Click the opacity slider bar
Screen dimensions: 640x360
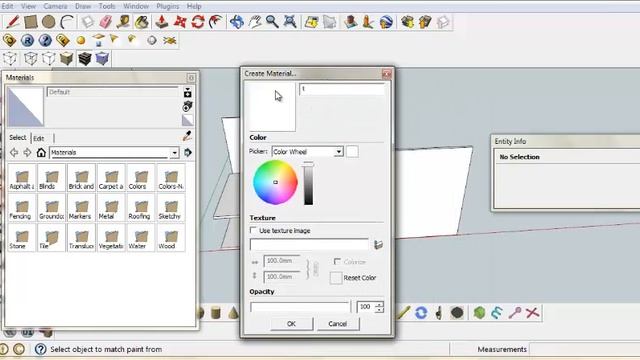(x=300, y=307)
